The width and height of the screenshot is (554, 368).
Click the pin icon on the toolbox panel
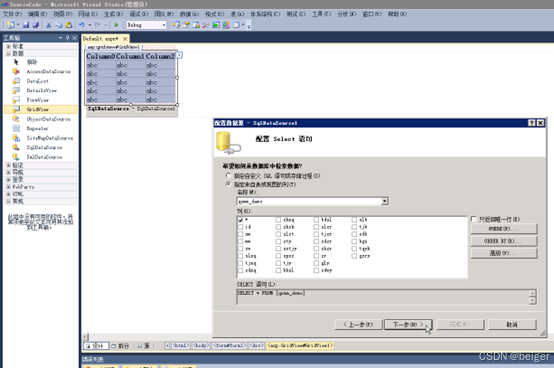[x=67, y=38]
